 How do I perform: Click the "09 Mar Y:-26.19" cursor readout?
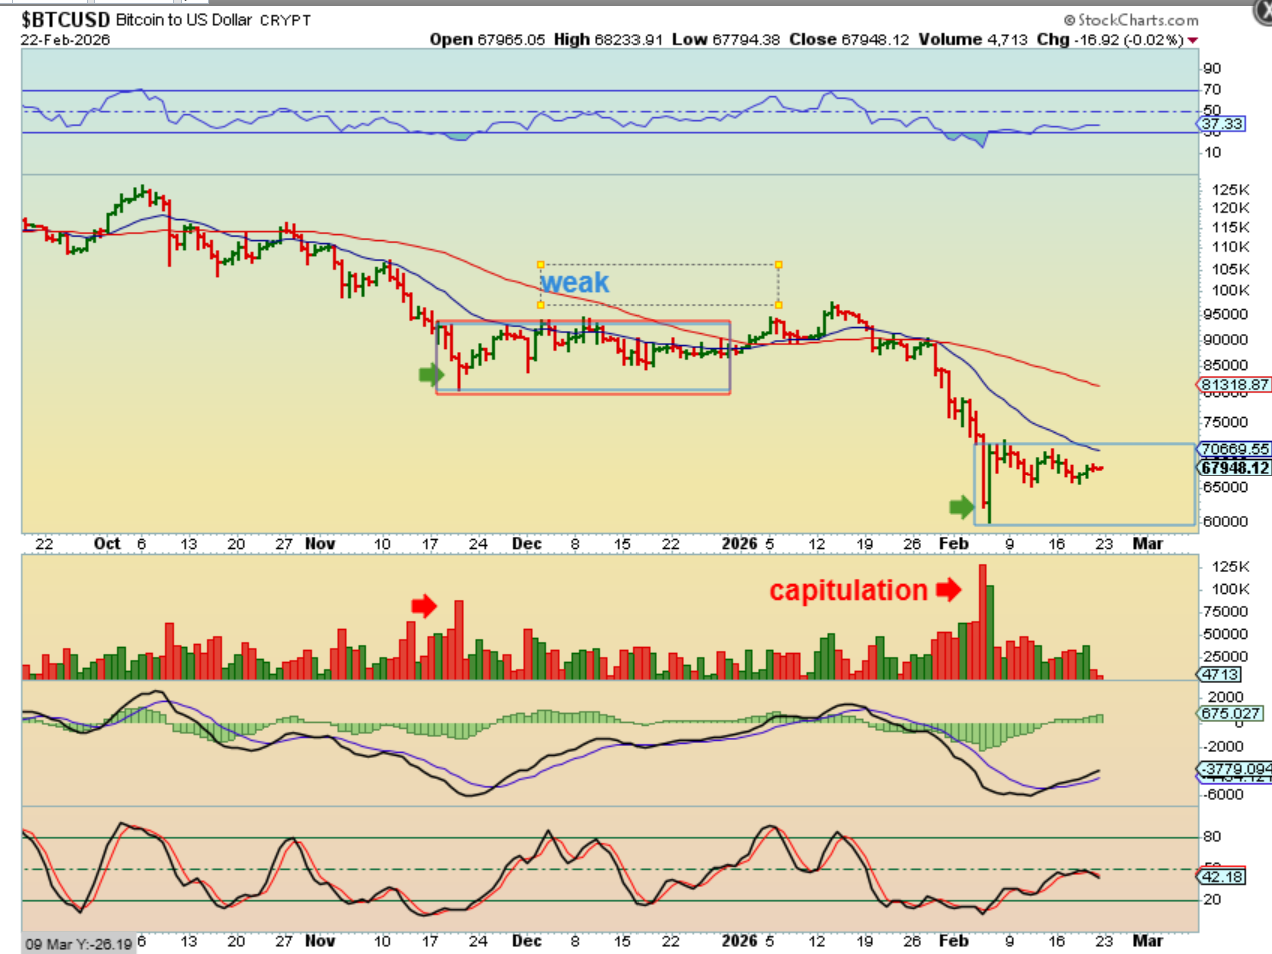tap(78, 944)
